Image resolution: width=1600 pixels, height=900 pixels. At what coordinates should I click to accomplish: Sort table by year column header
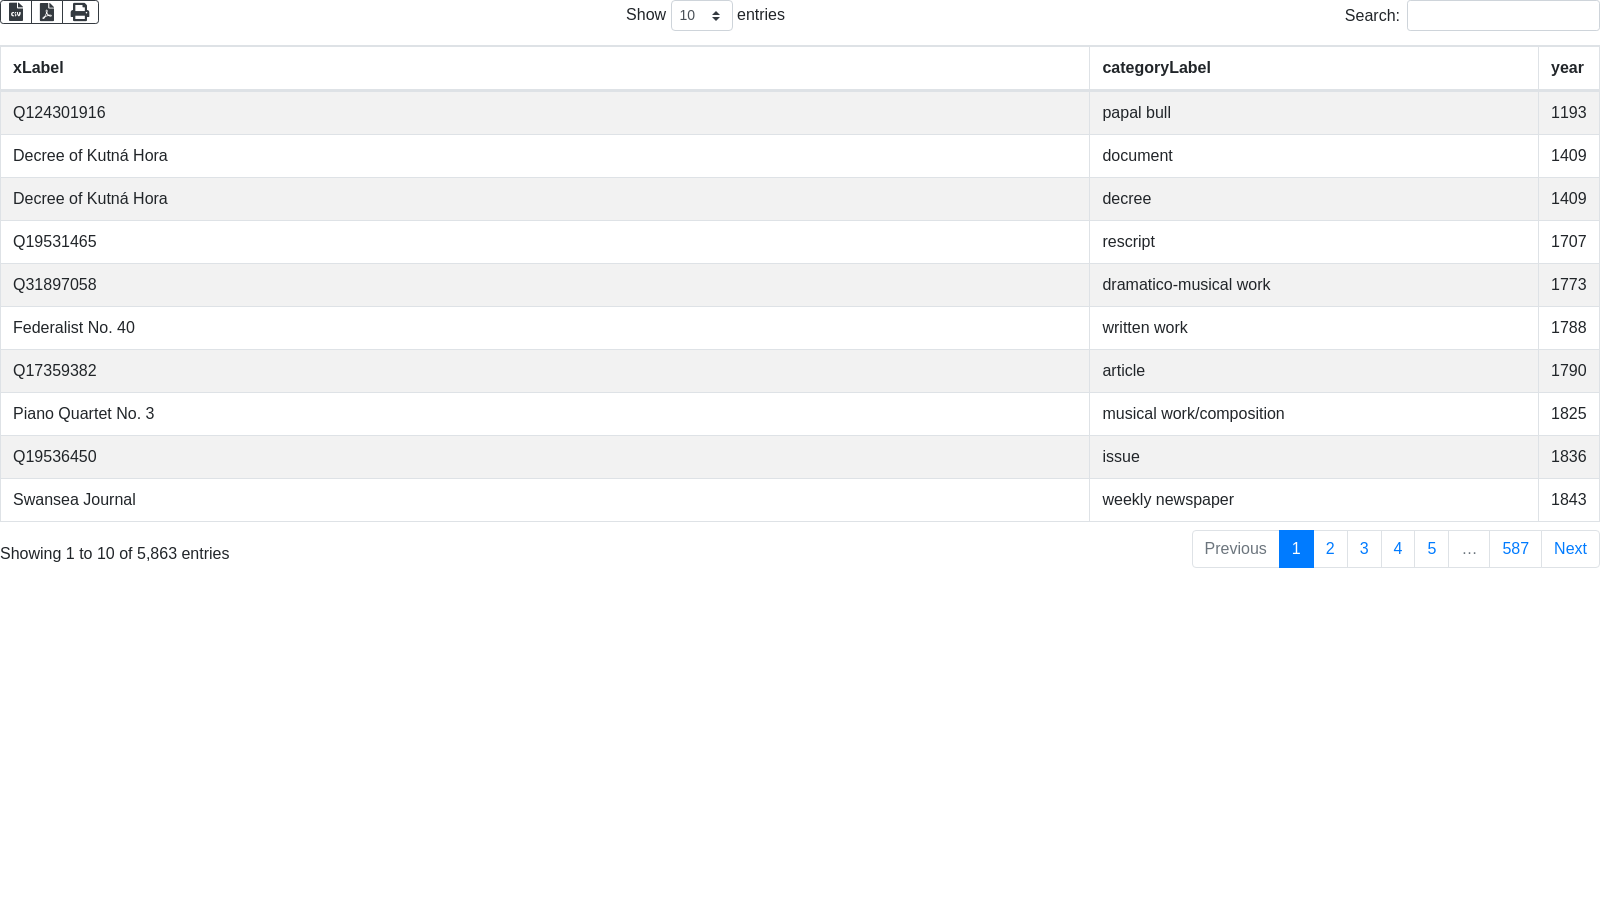(1566, 68)
